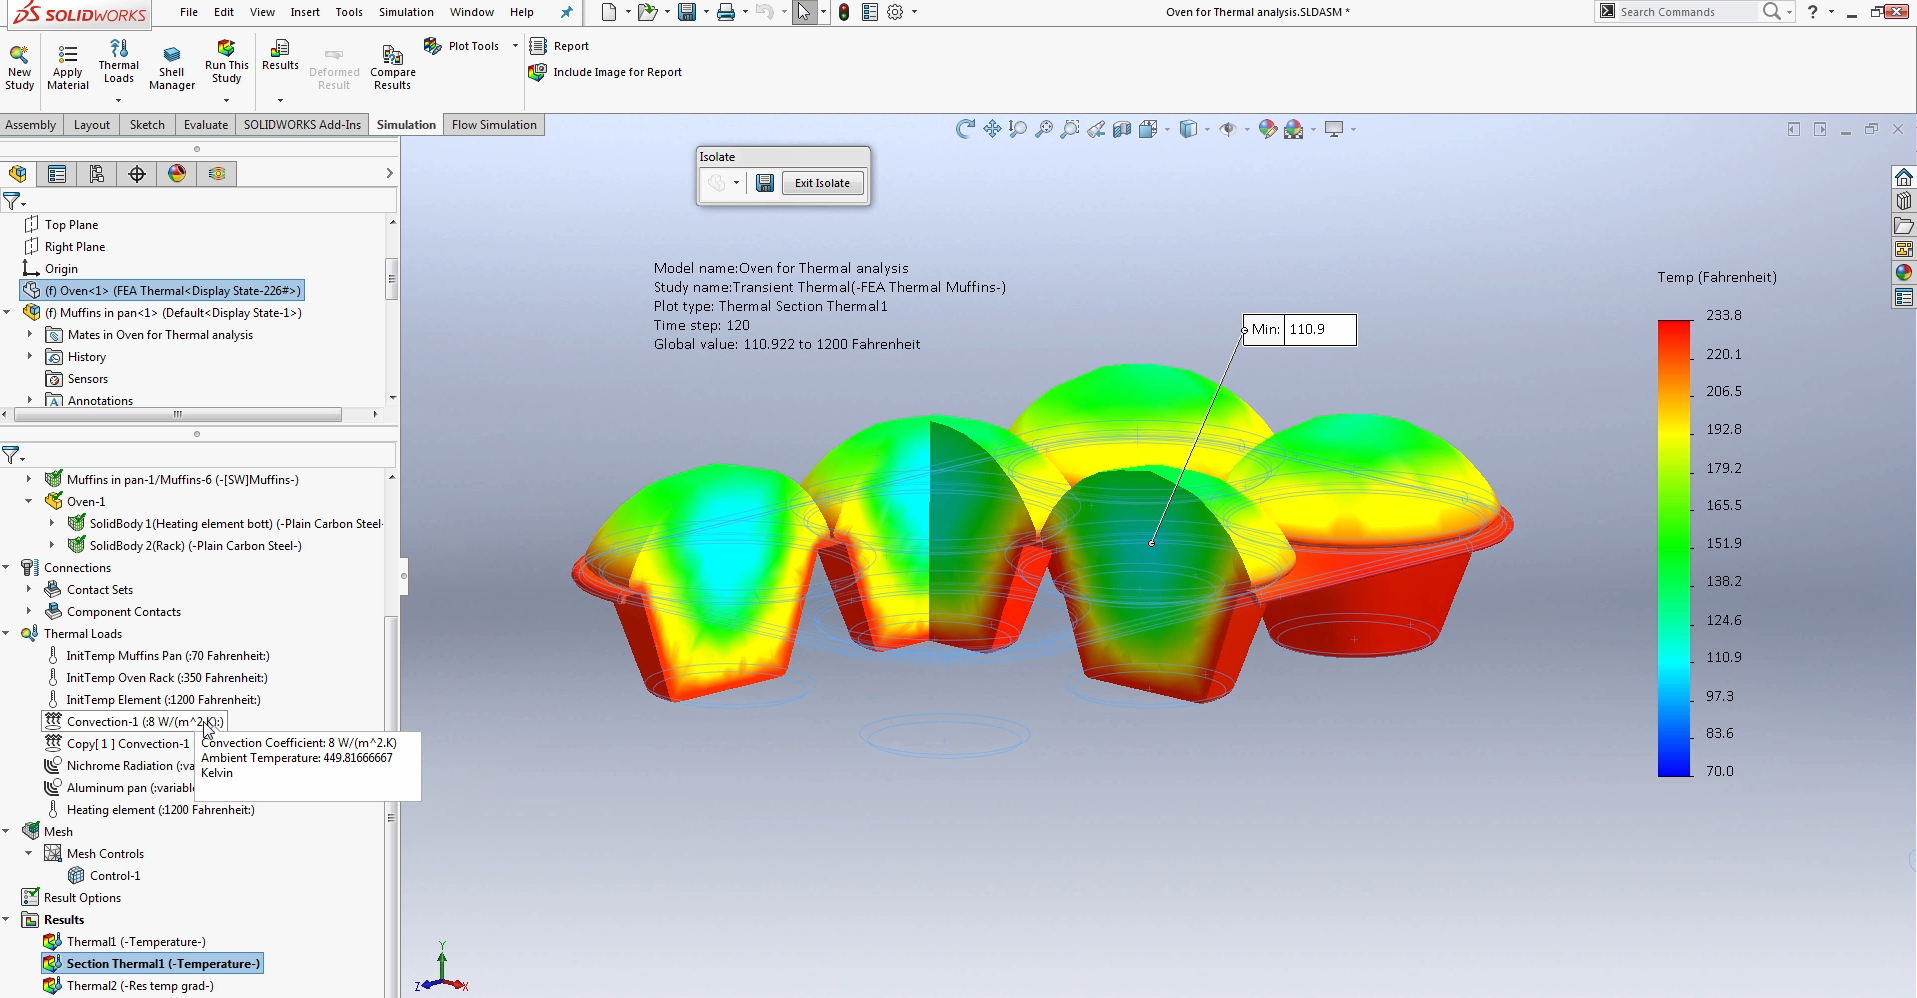Click the Exit Isolate button
Viewport: 1917px width, 998px height.
[x=821, y=183]
